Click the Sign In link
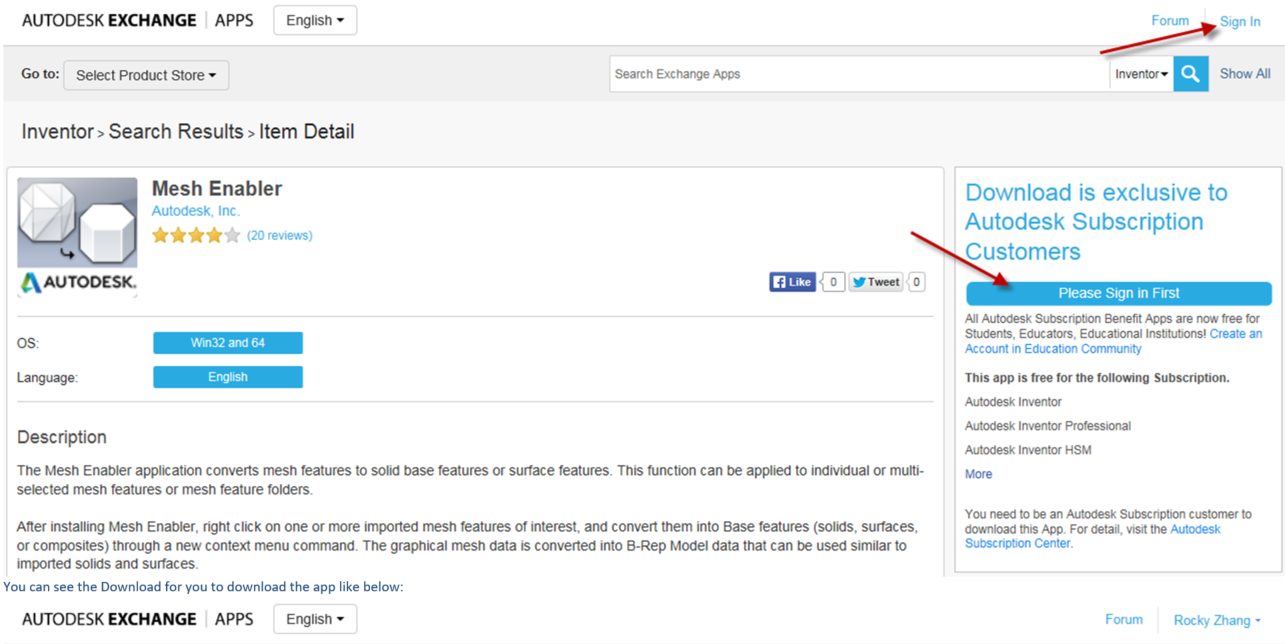The image size is (1285, 644). 1240,22
